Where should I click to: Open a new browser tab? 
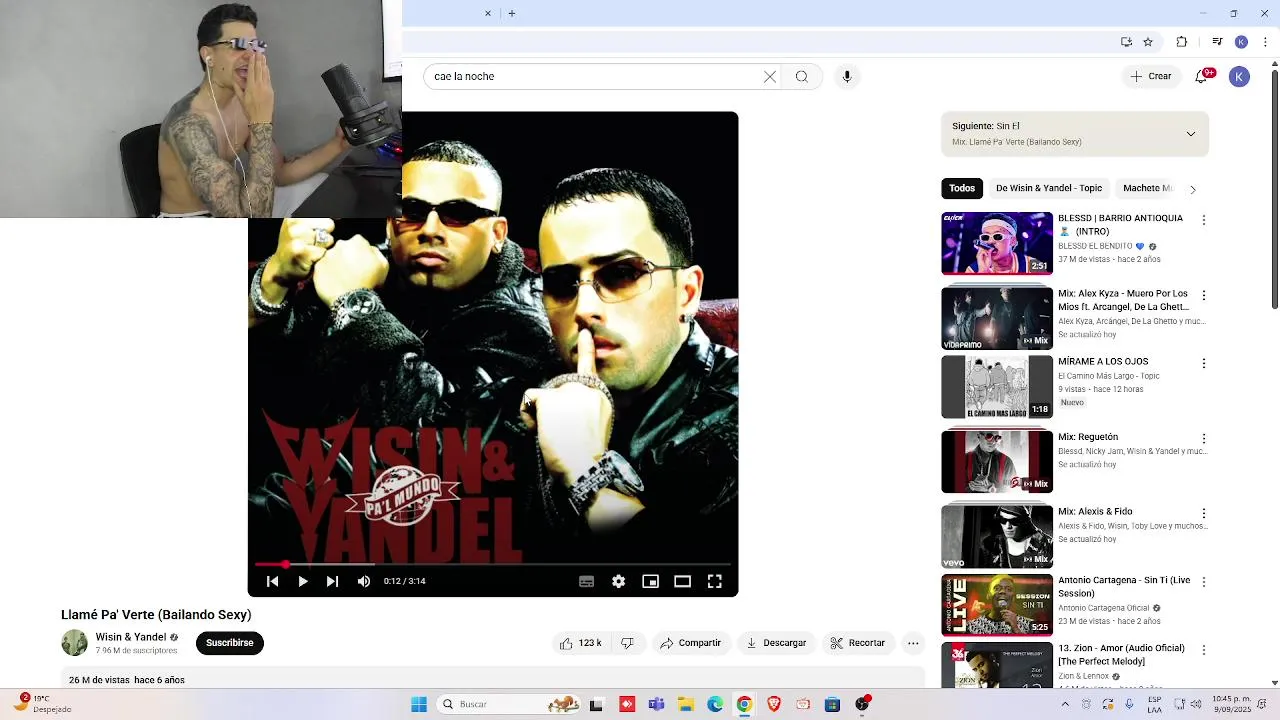pos(512,13)
